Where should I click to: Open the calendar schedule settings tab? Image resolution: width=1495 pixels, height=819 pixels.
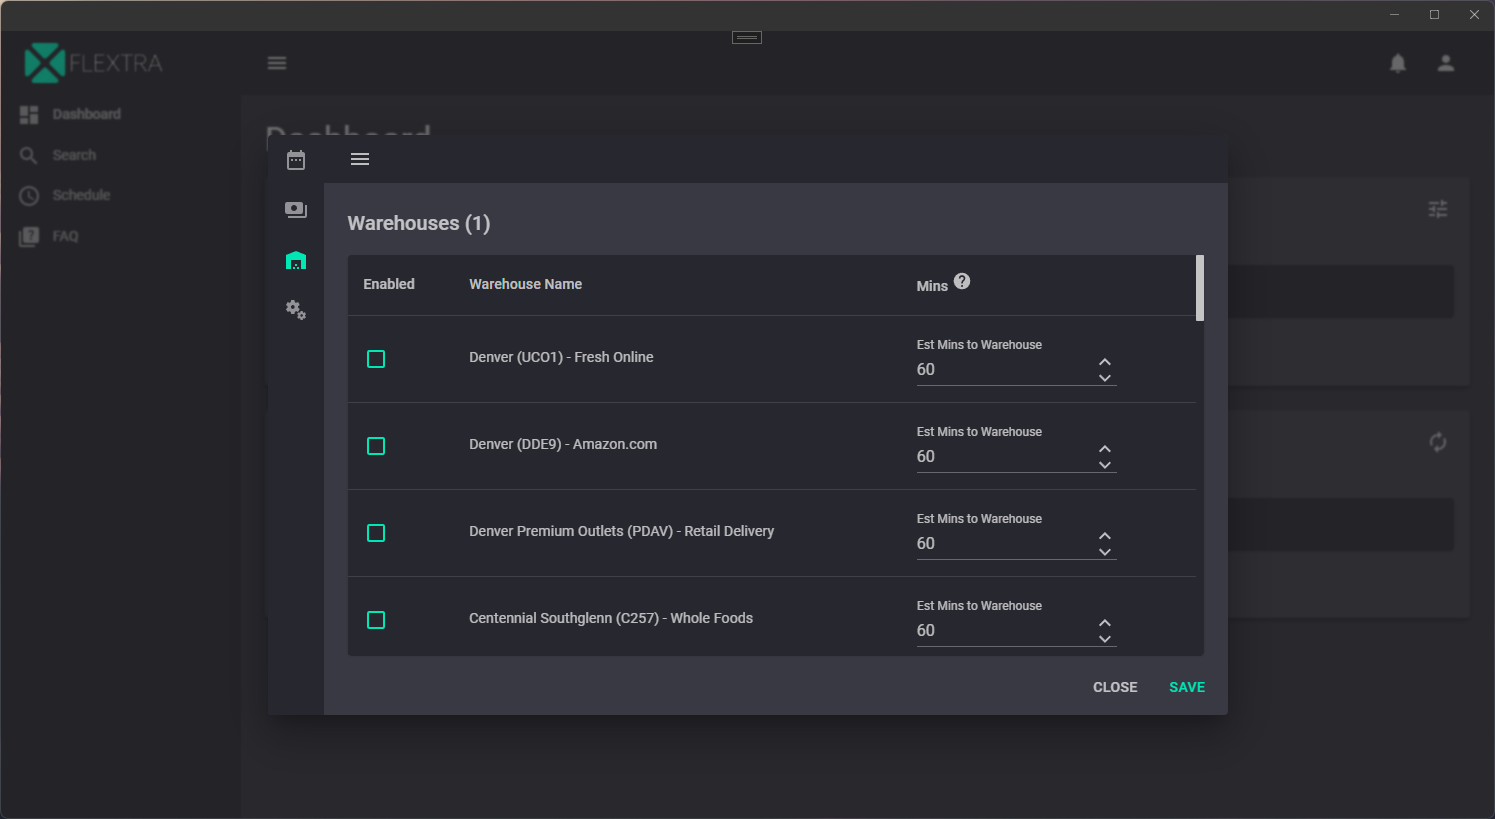pos(296,160)
